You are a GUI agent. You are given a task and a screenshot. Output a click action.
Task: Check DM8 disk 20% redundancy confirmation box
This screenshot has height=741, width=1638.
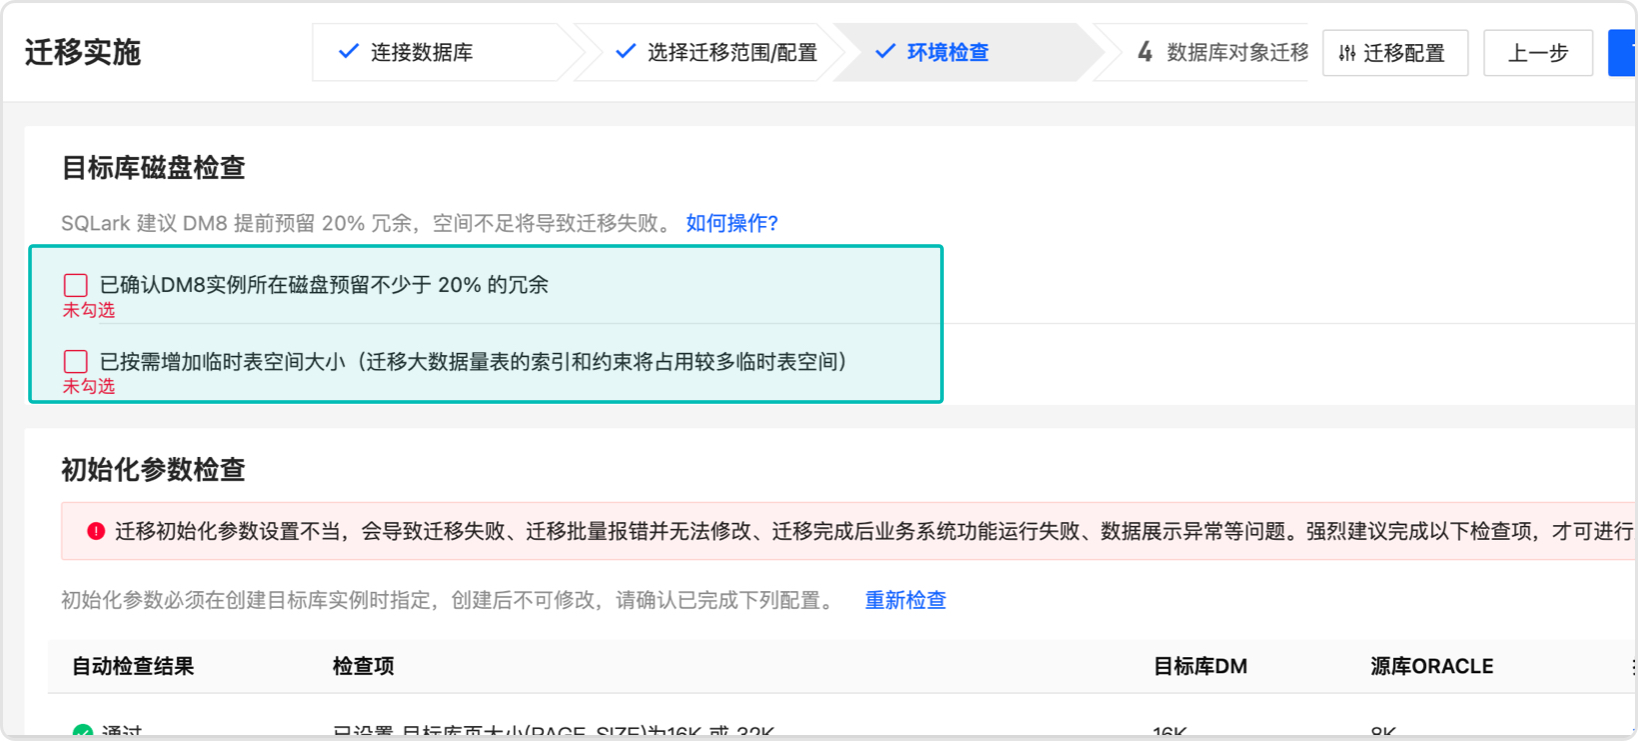[x=76, y=285]
